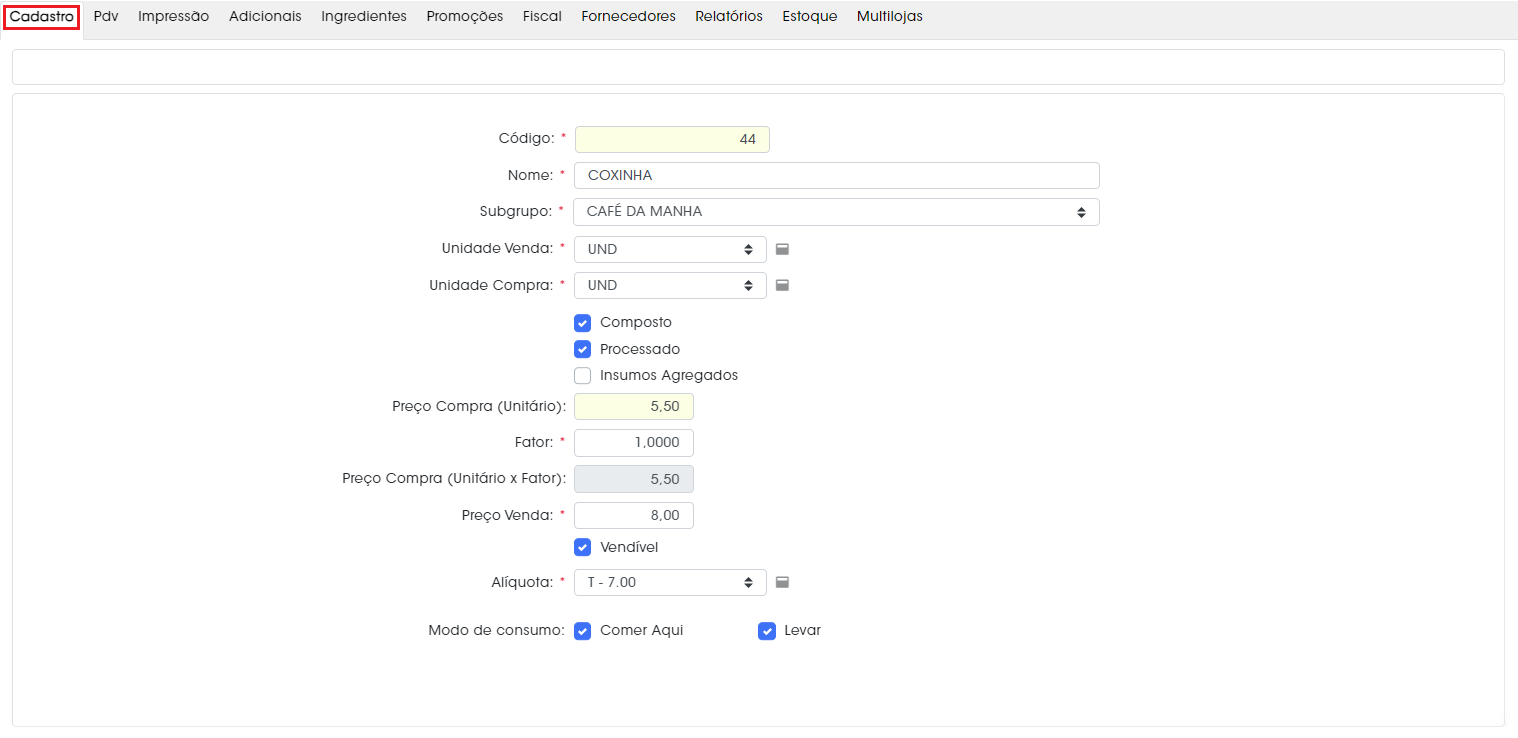Click the Código input field
Screen dimensions: 1518x738
[672, 139]
